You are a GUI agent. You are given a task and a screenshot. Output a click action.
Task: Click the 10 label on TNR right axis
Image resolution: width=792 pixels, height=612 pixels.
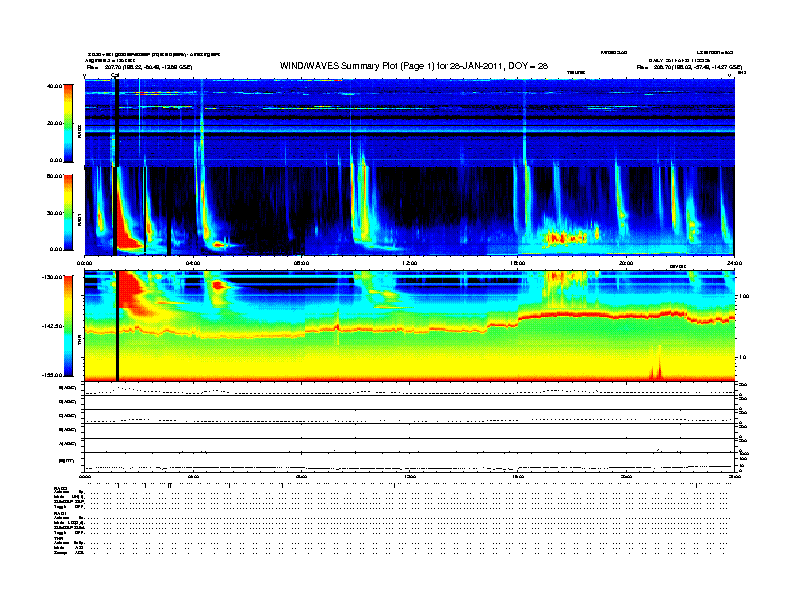click(745, 358)
